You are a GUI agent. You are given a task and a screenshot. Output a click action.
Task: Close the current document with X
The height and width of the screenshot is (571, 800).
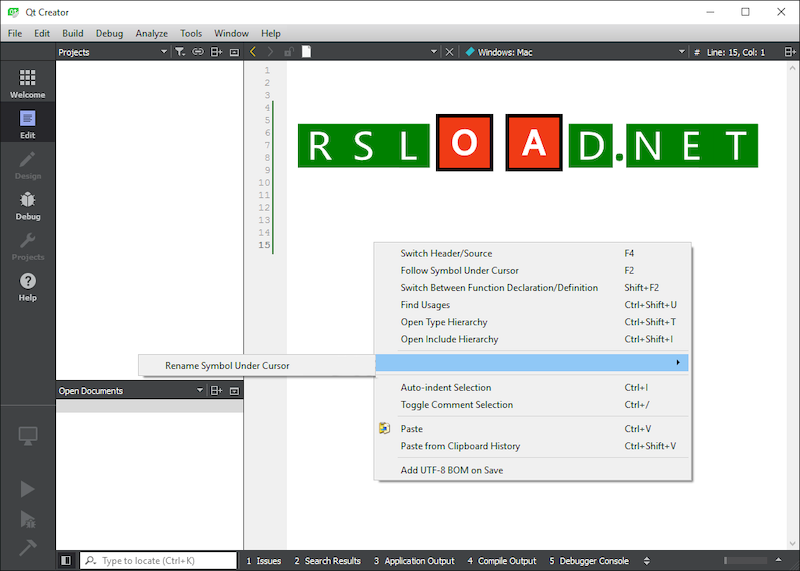pos(449,52)
